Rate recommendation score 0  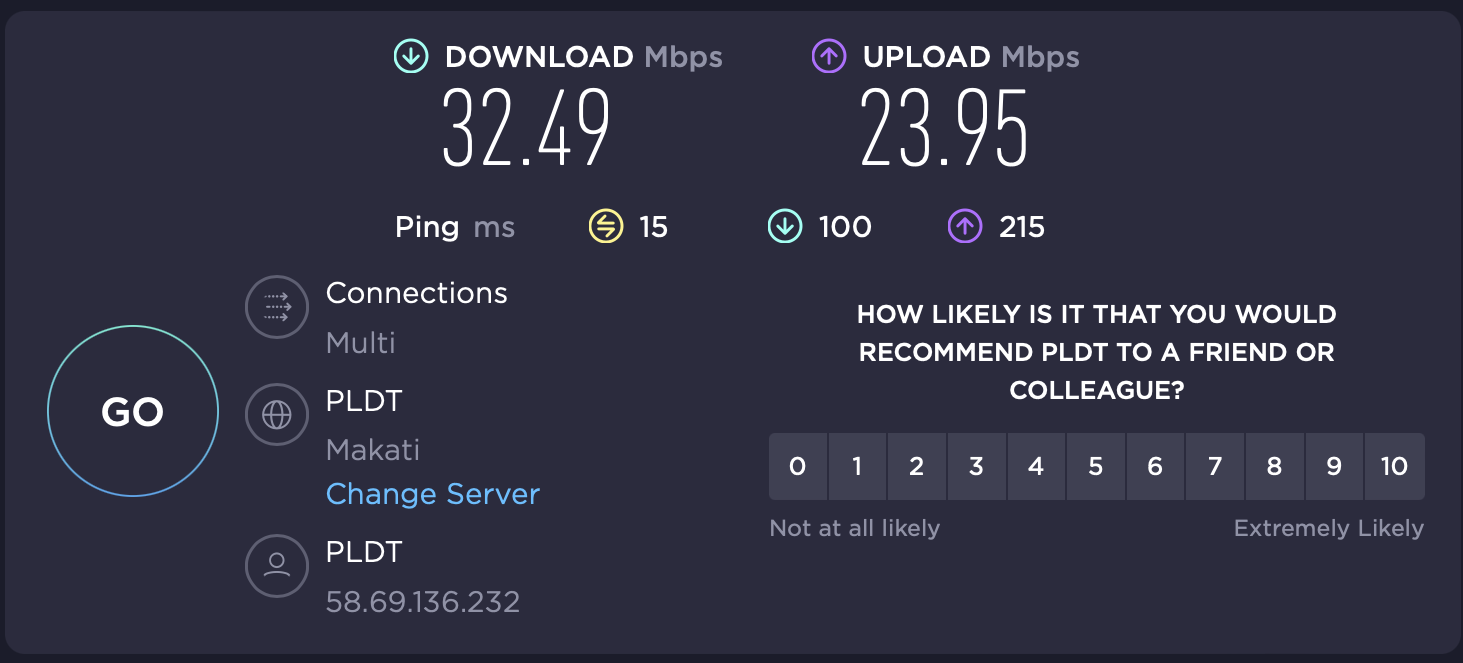[797, 466]
